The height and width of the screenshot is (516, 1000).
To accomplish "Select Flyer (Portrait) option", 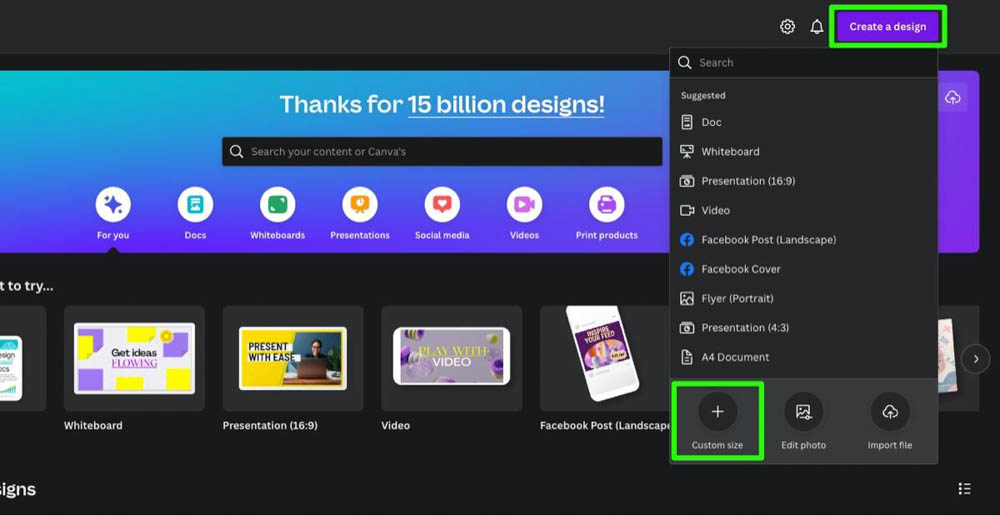I will (804, 298).
